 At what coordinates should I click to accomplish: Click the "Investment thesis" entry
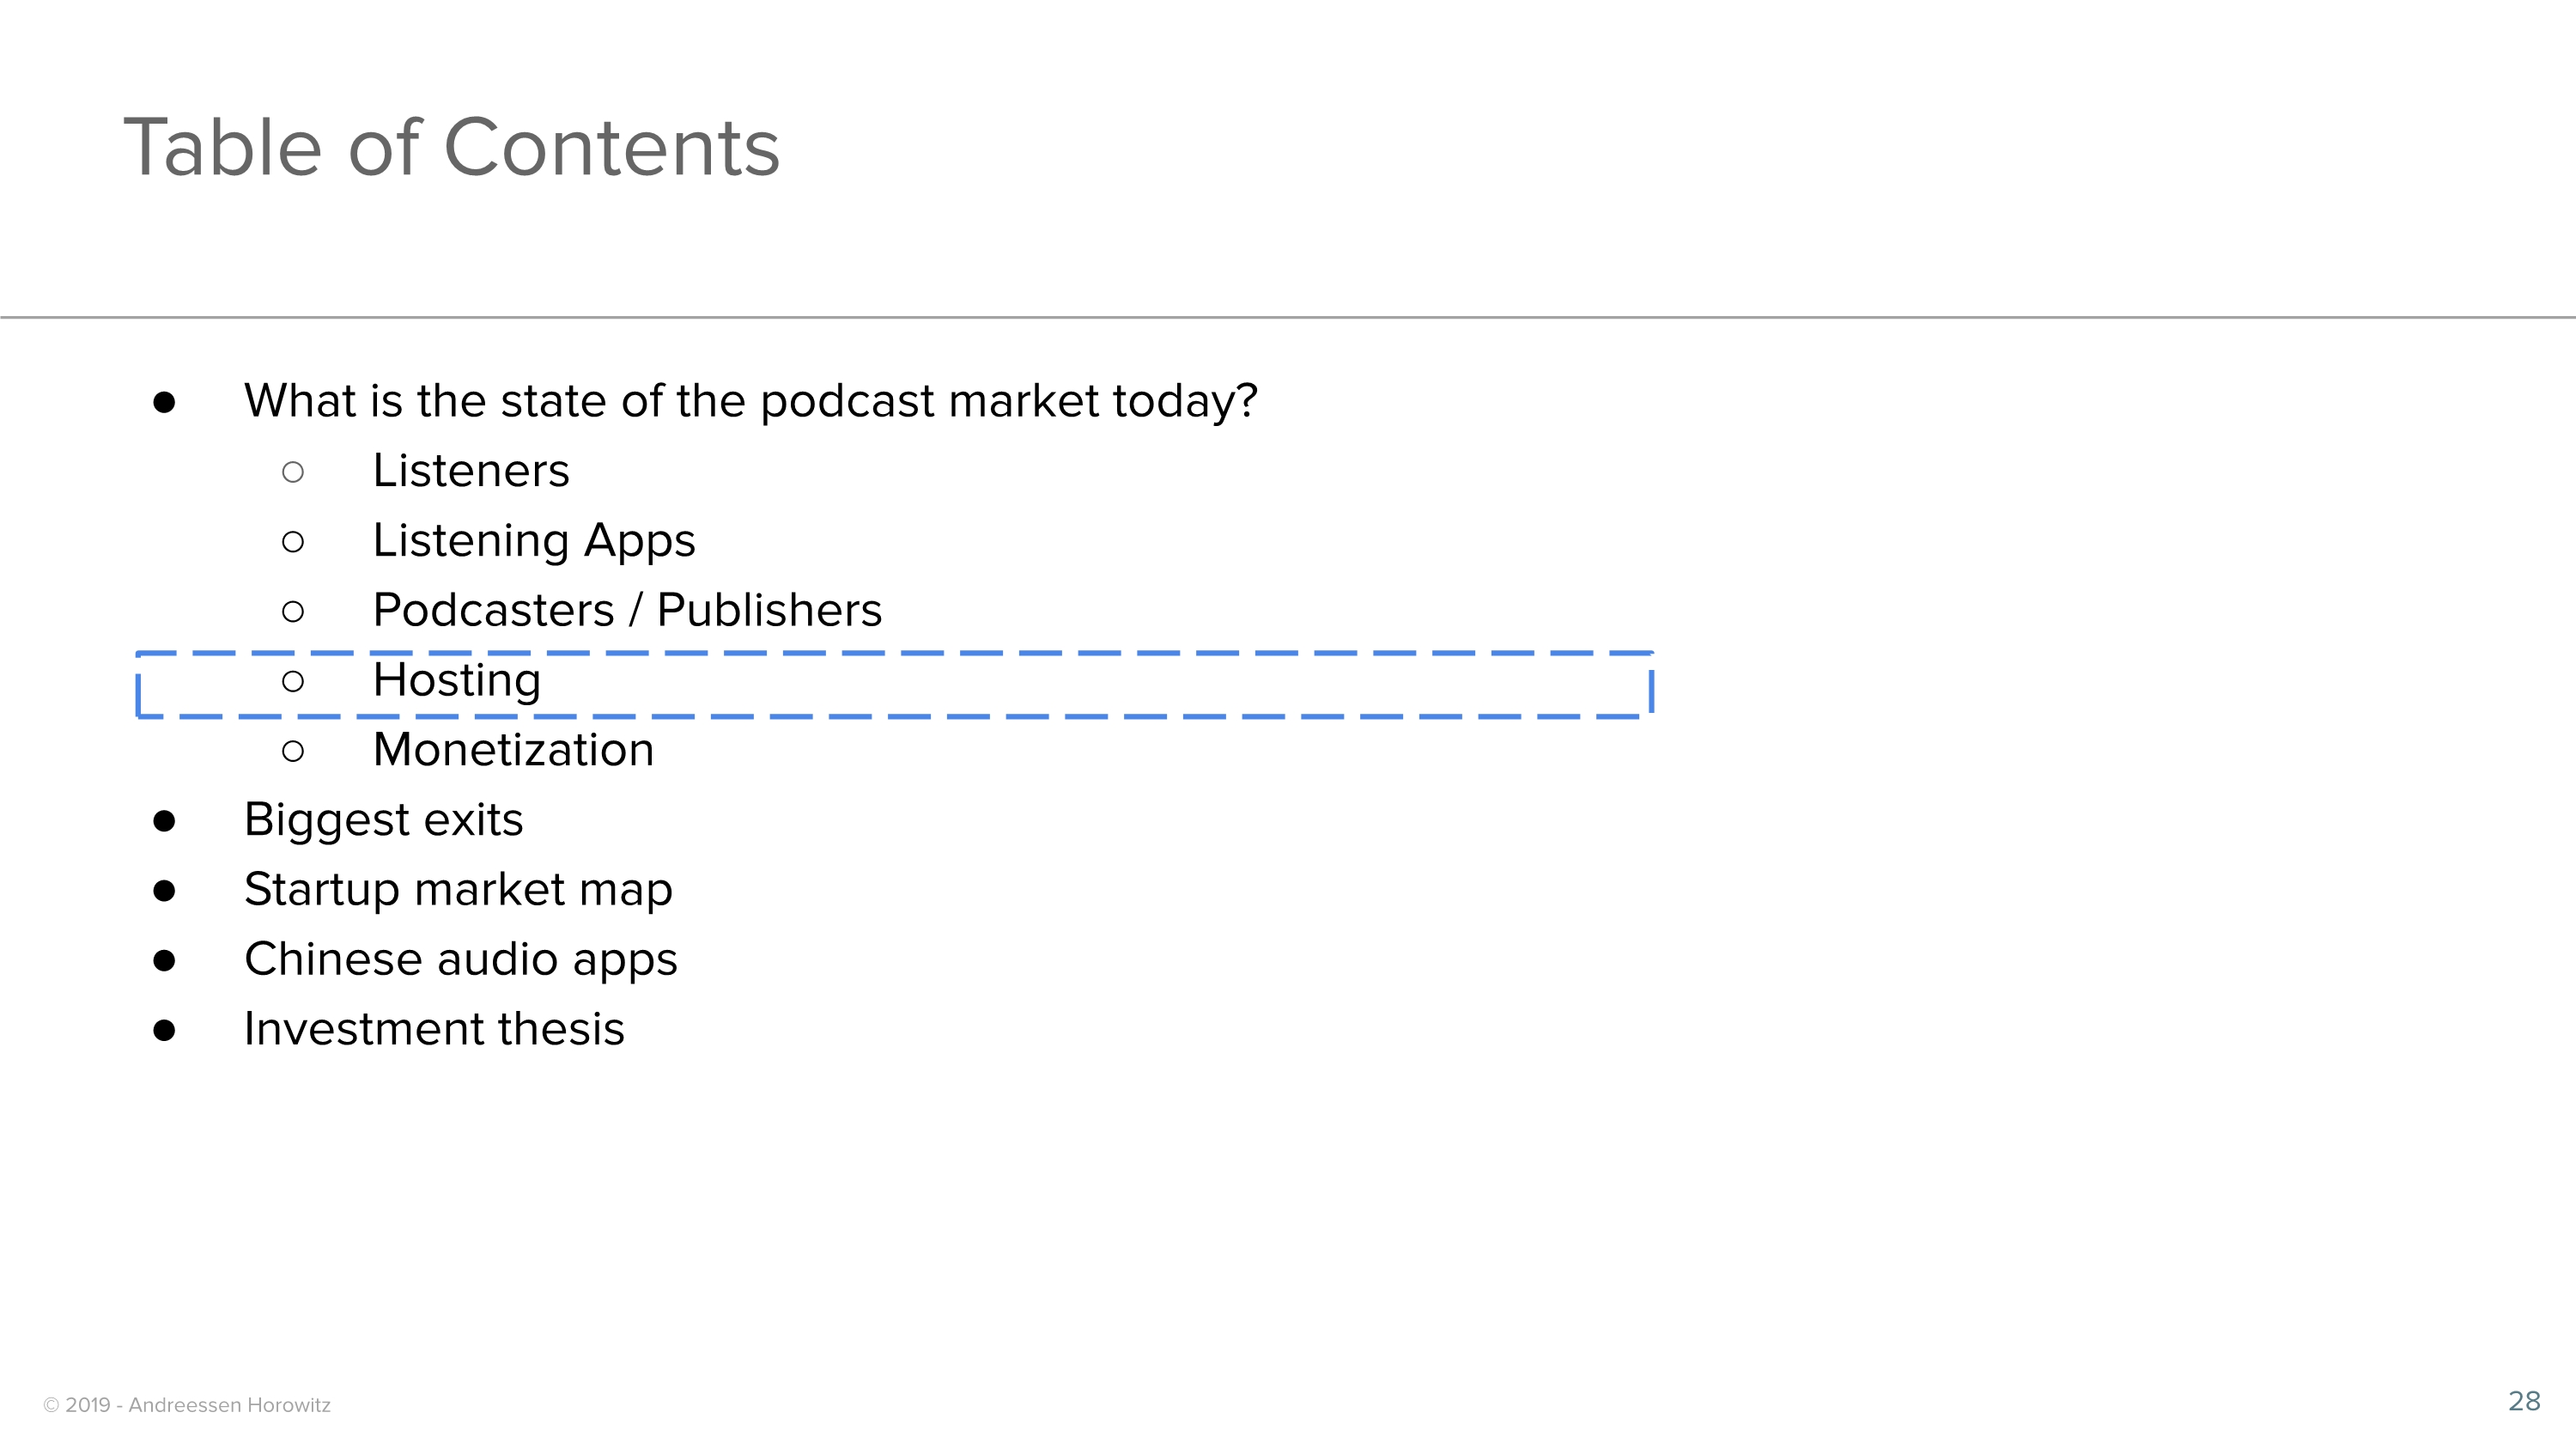pyautogui.click(x=434, y=1029)
